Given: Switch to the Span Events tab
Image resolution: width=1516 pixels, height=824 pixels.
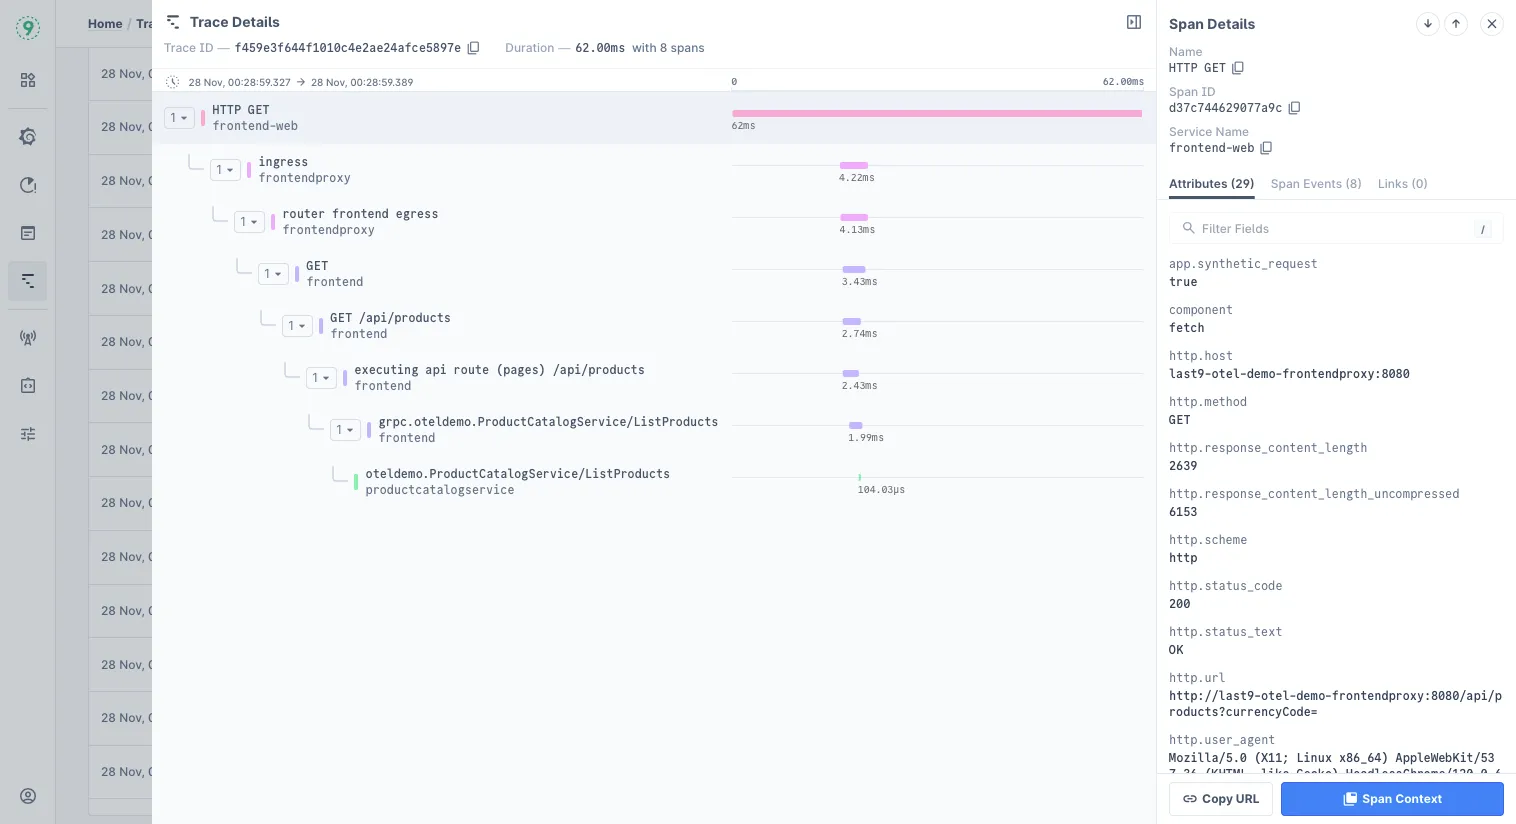Looking at the screenshot, I should [x=1315, y=184].
